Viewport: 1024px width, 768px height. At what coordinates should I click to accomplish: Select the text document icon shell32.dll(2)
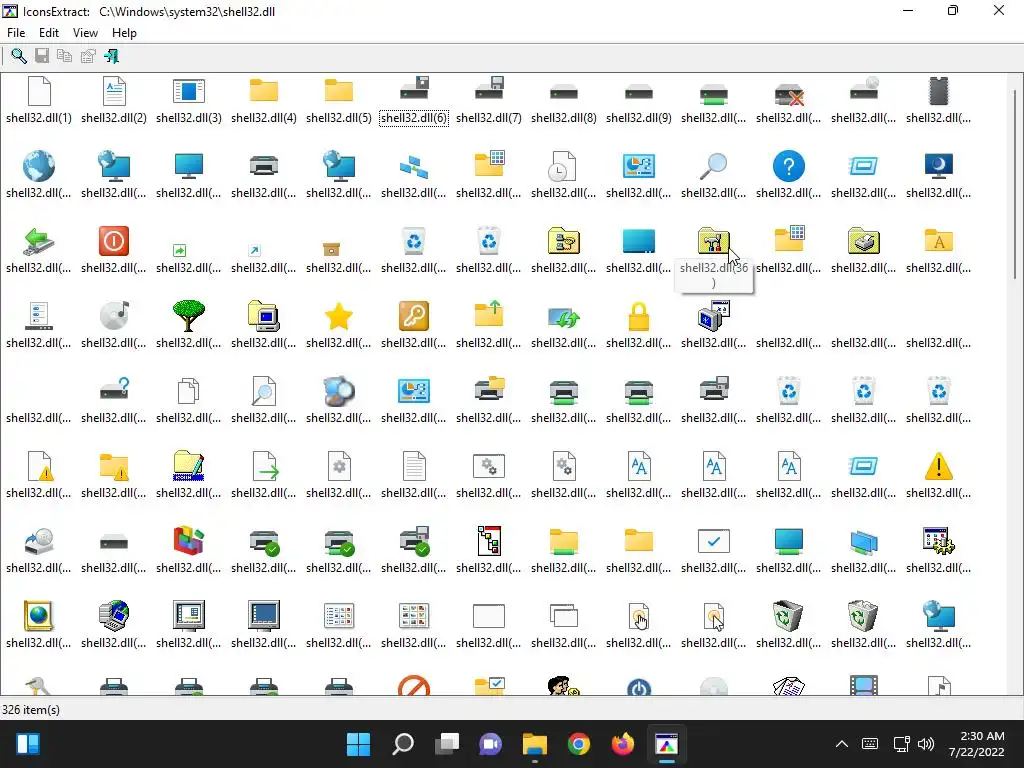click(114, 91)
